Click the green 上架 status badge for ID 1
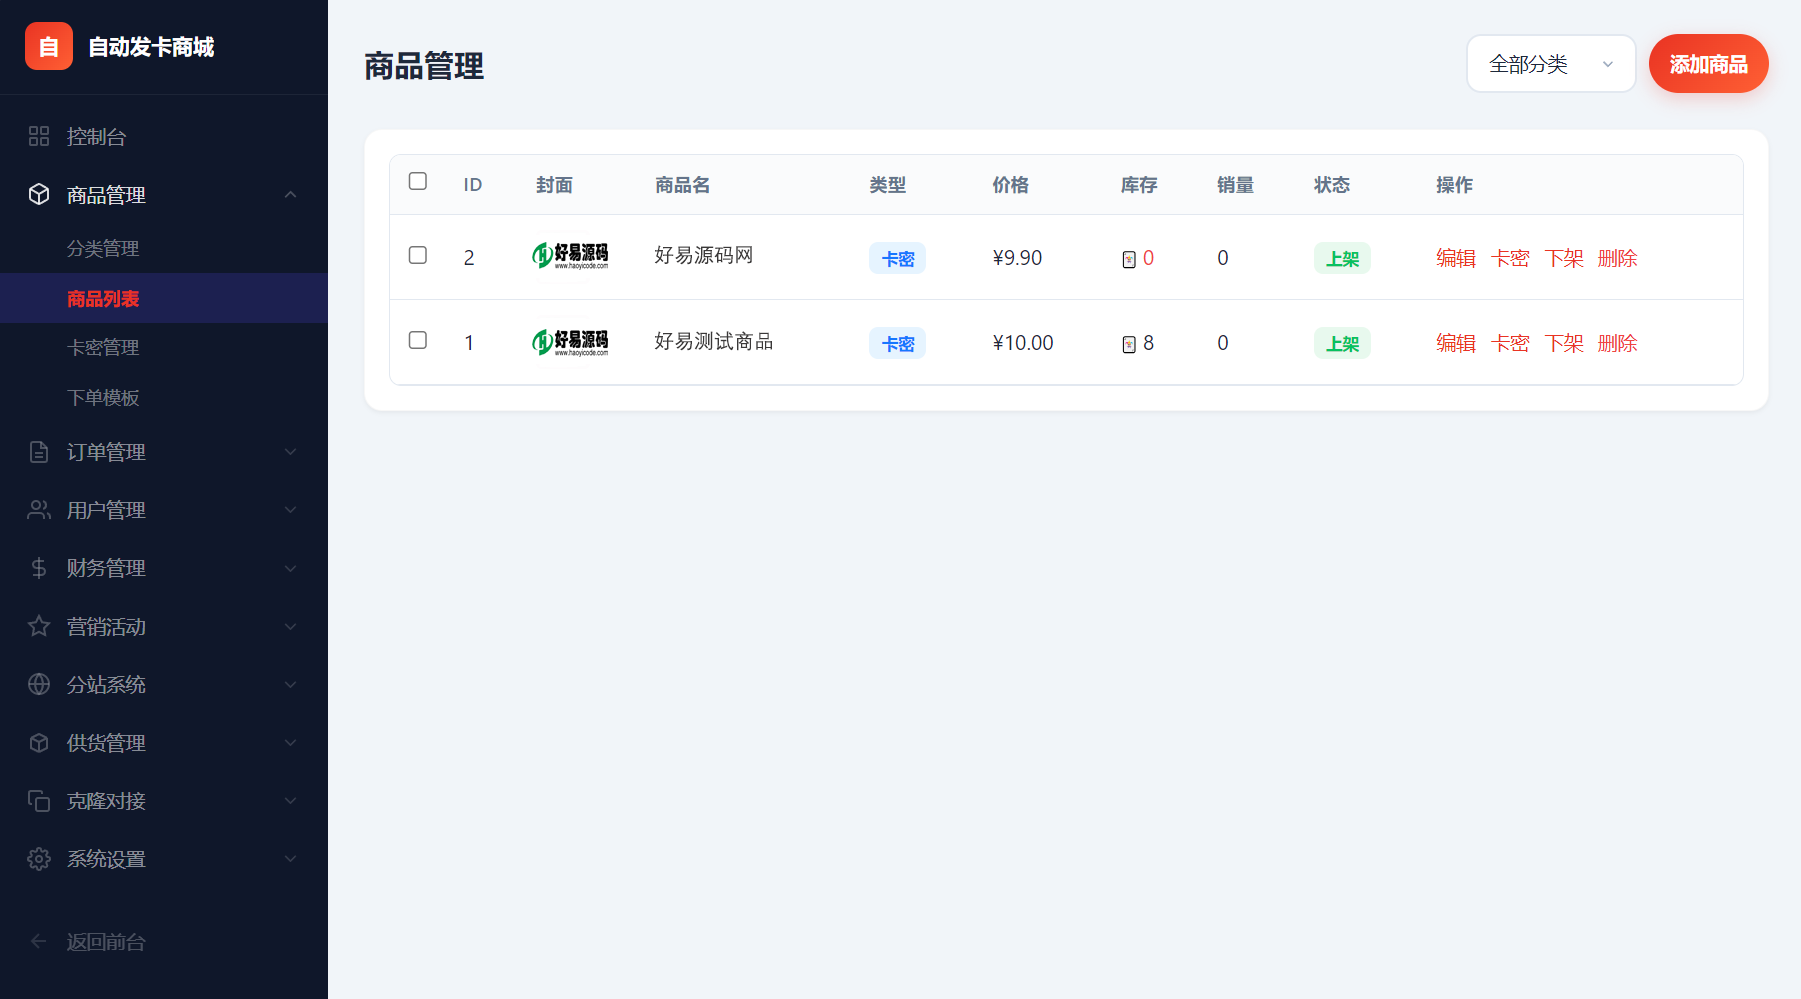 click(1341, 342)
